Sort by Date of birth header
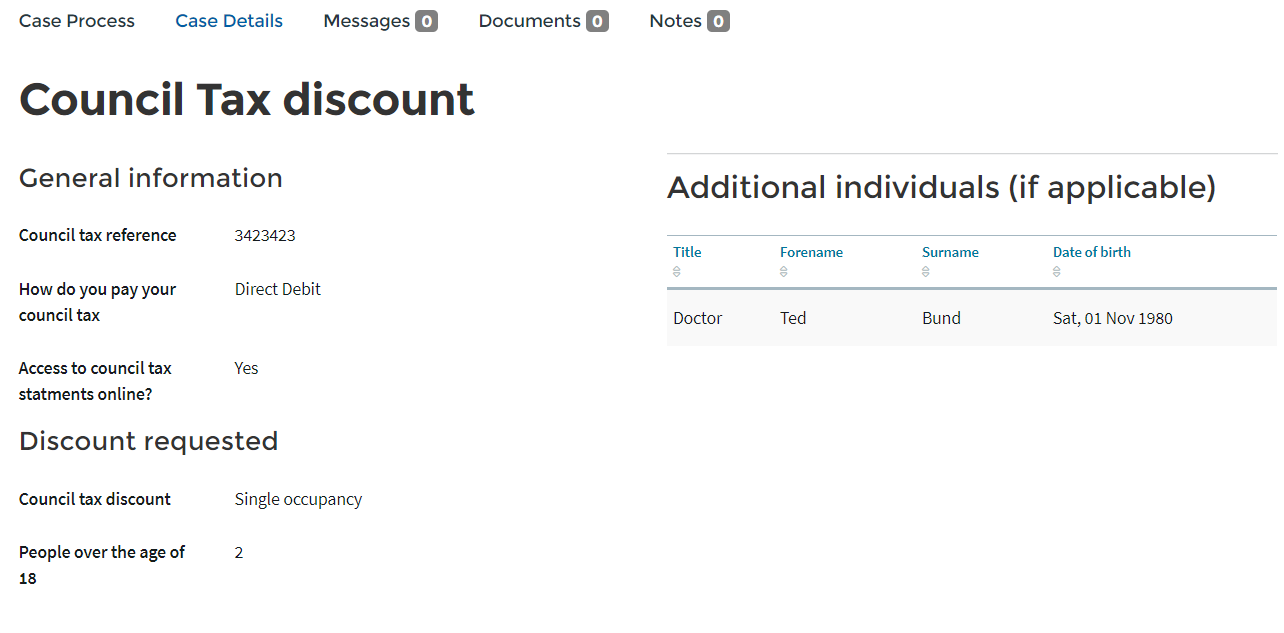The width and height of the screenshot is (1284, 633). 1092,252
